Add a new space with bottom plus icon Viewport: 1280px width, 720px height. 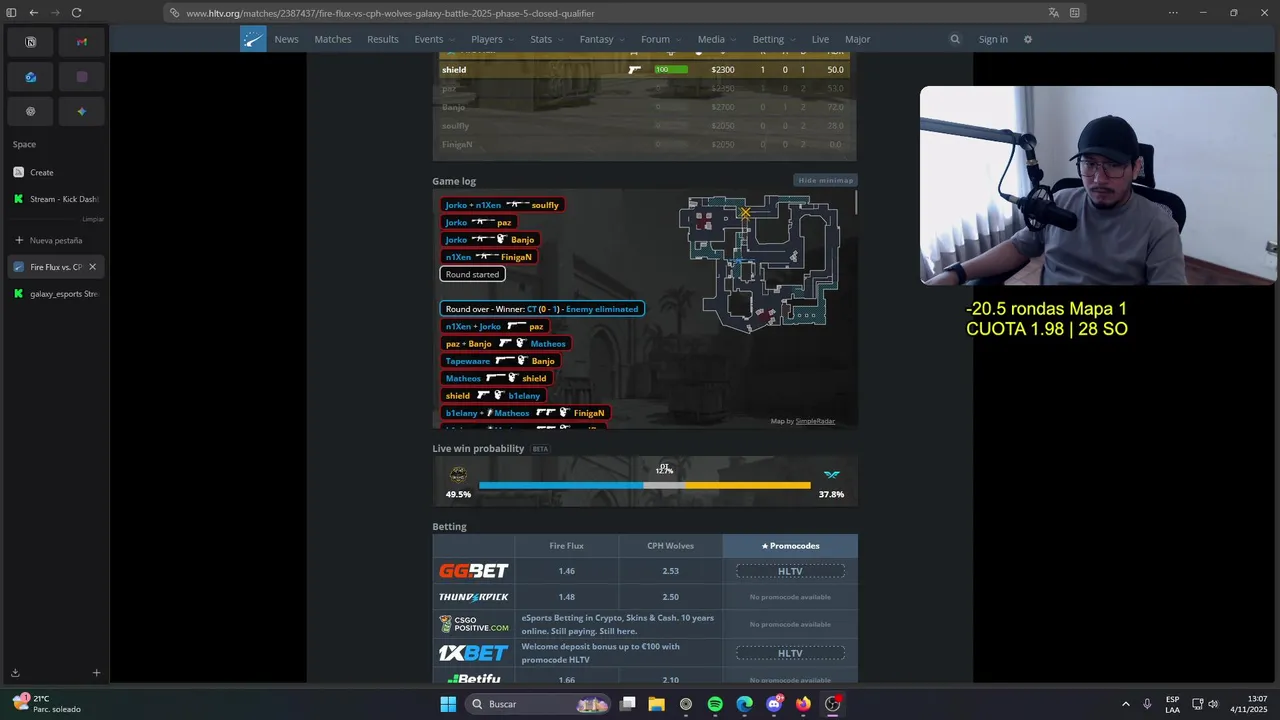[x=96, y=673]
